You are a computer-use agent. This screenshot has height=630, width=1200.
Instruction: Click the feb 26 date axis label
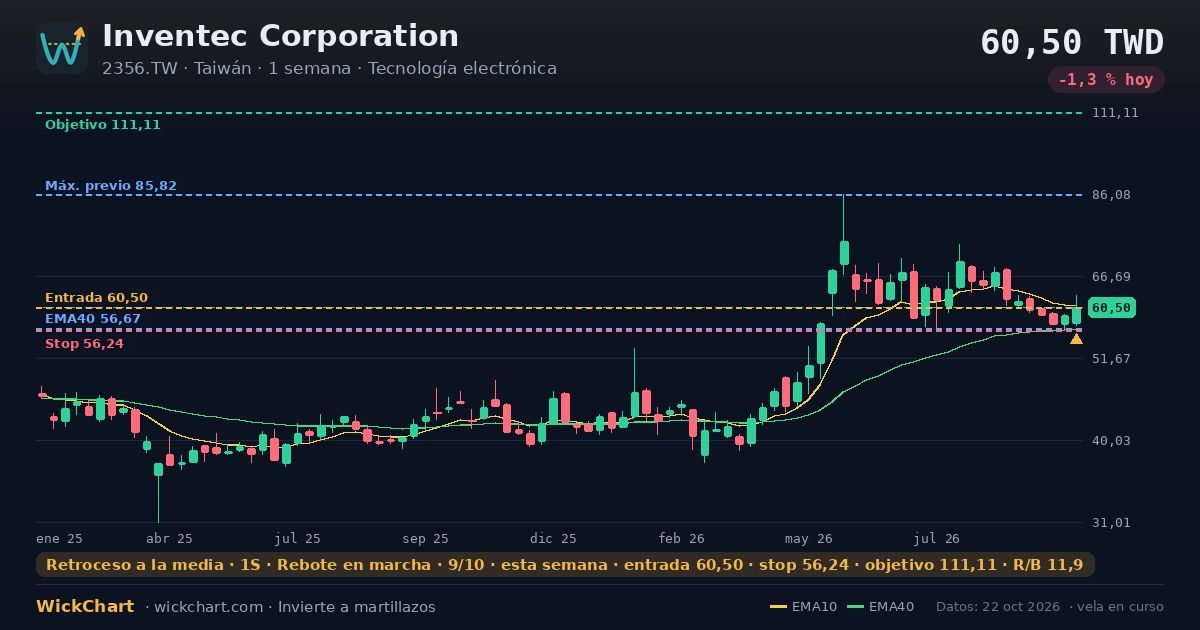coord(682,538)
